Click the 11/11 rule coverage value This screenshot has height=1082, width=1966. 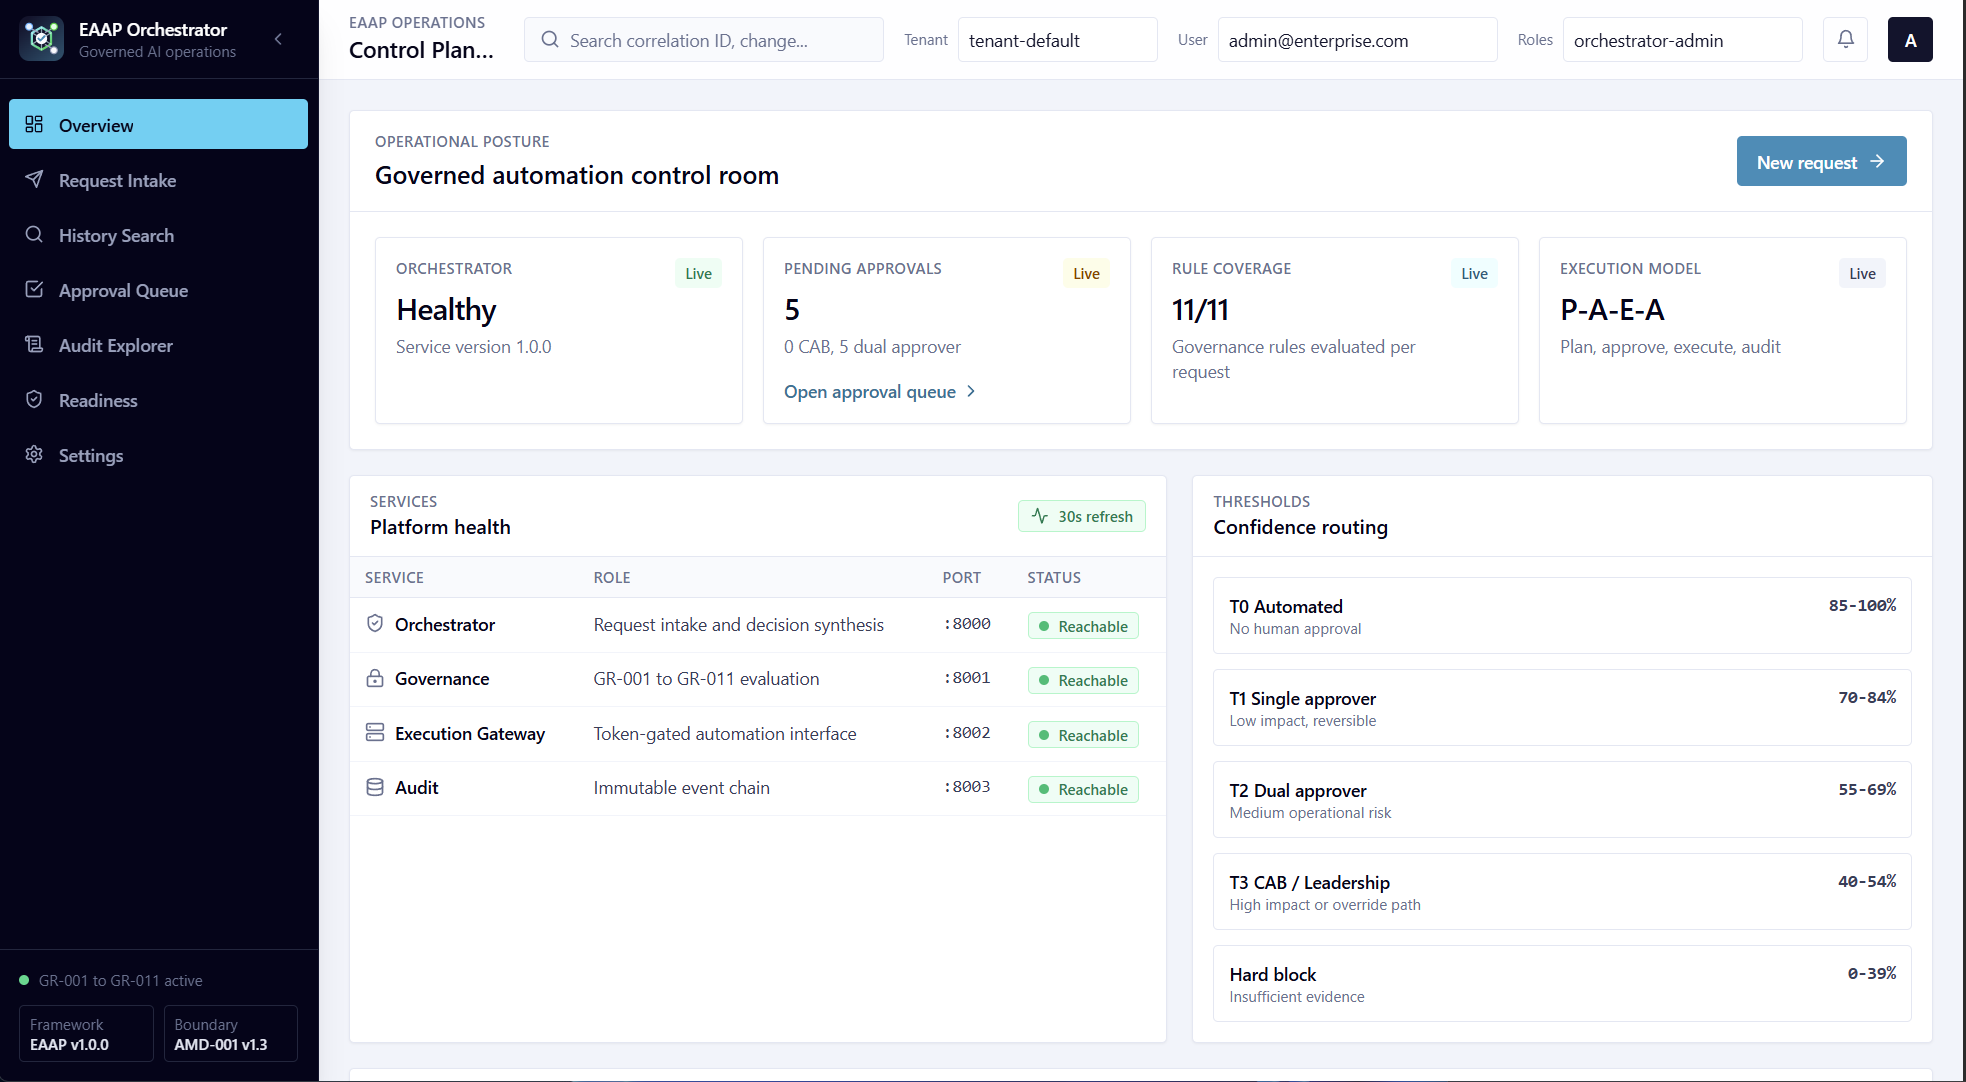pyautogui.click(x=1200, y=310)
